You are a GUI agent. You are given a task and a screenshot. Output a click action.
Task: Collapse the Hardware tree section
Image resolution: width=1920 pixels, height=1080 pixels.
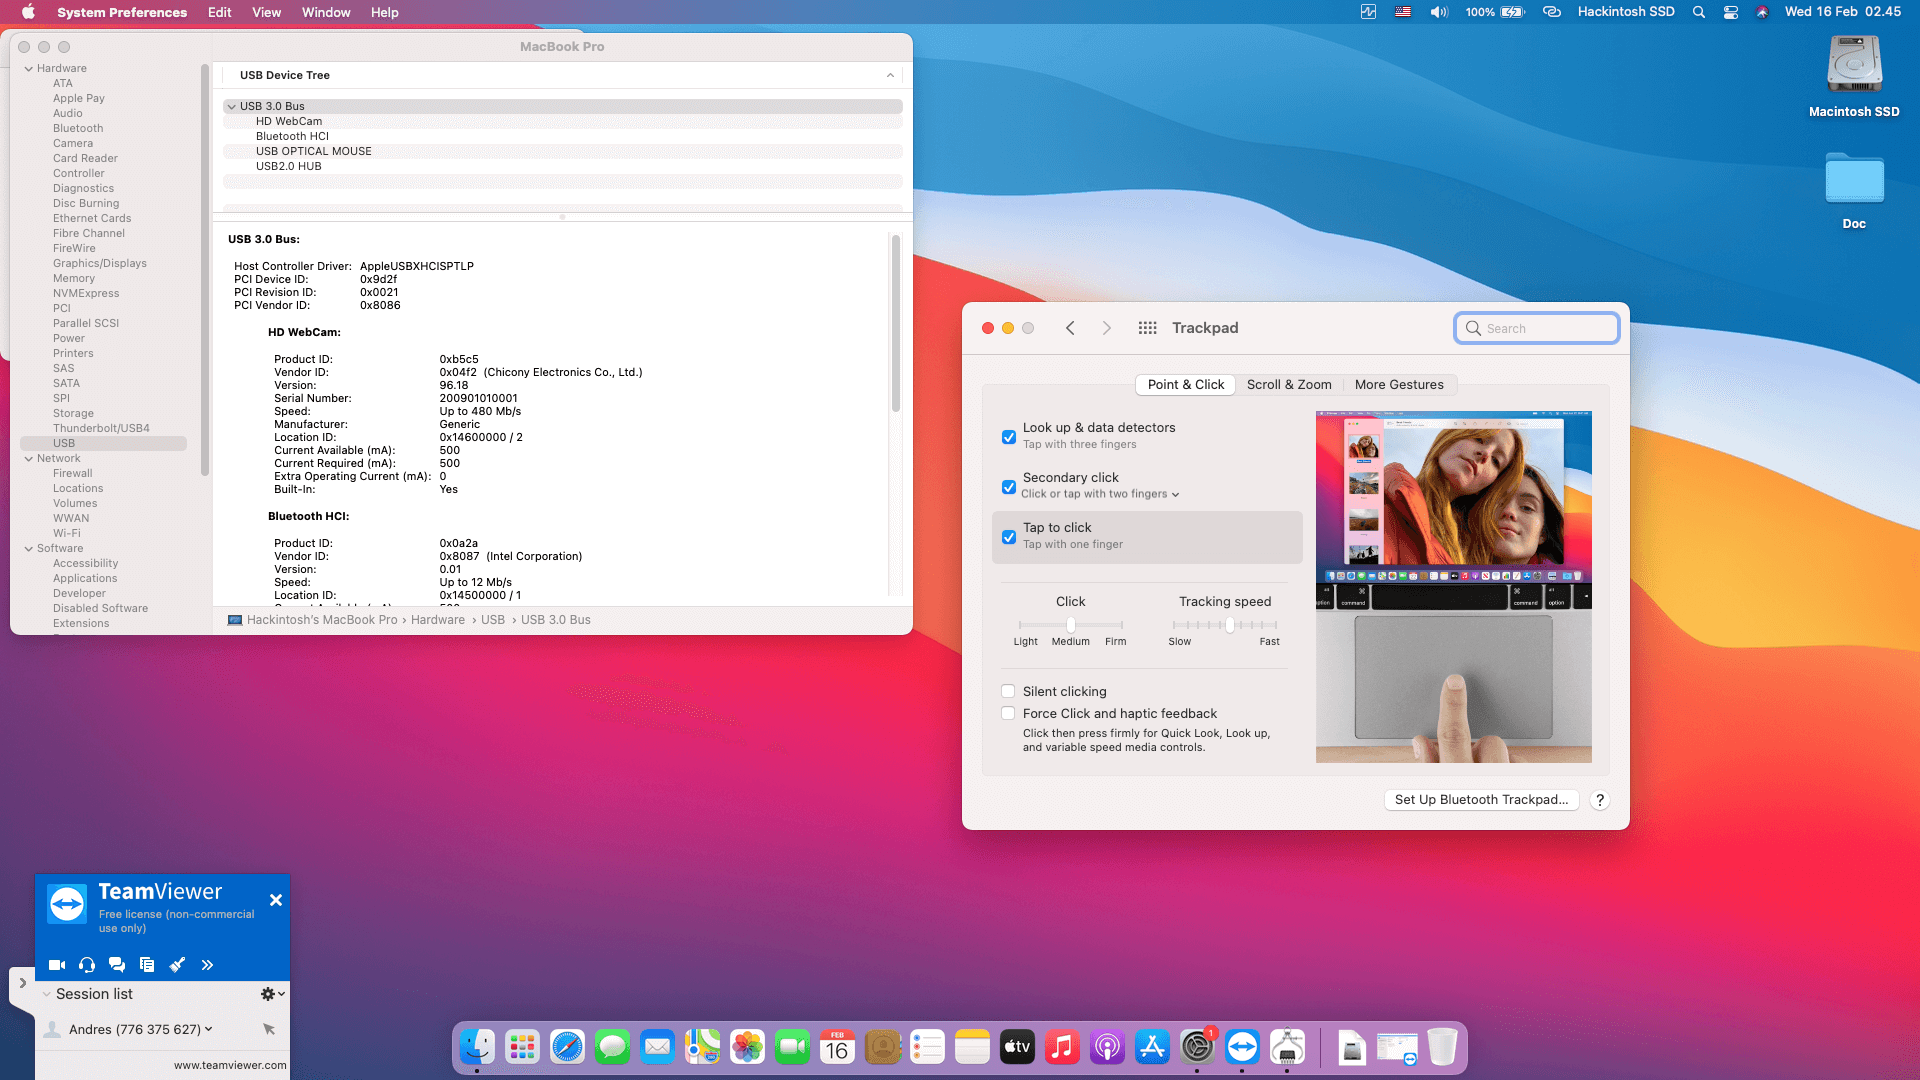coord(29,68)
